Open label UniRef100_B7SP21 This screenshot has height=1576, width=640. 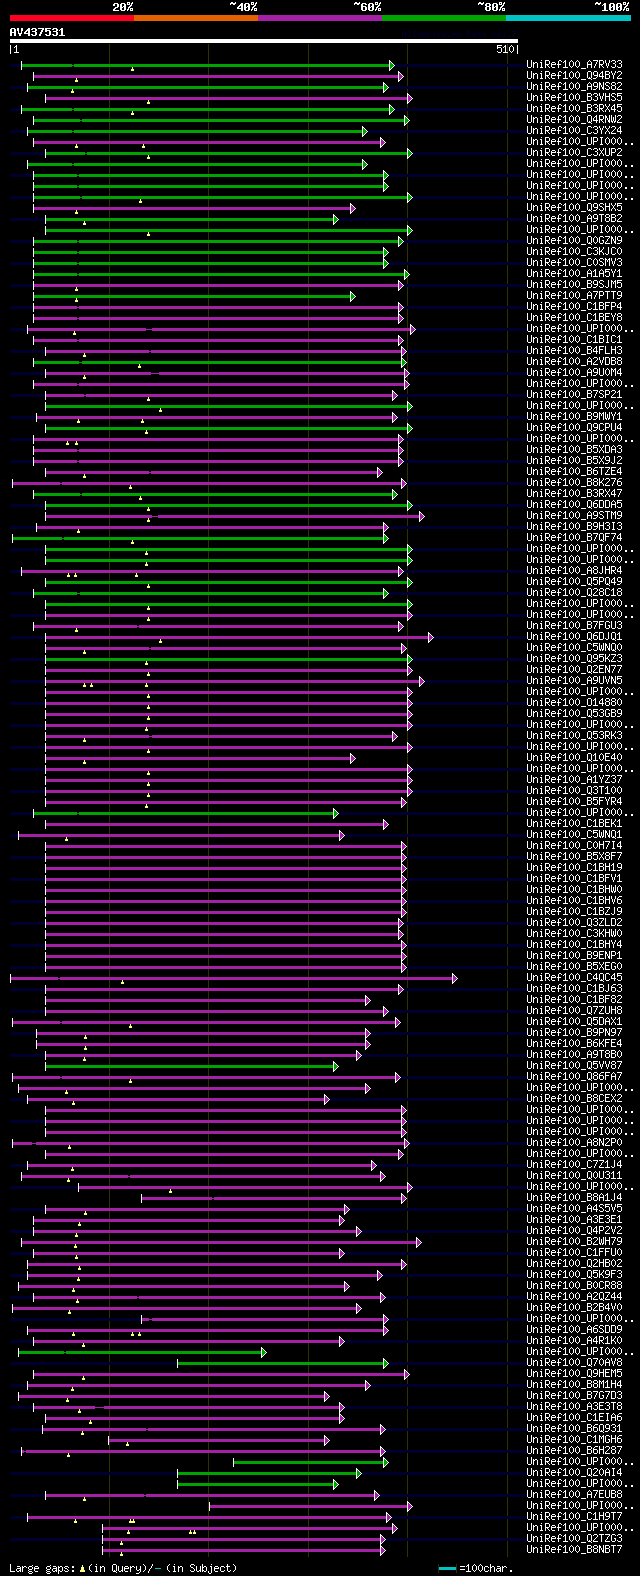click(574, 395)
